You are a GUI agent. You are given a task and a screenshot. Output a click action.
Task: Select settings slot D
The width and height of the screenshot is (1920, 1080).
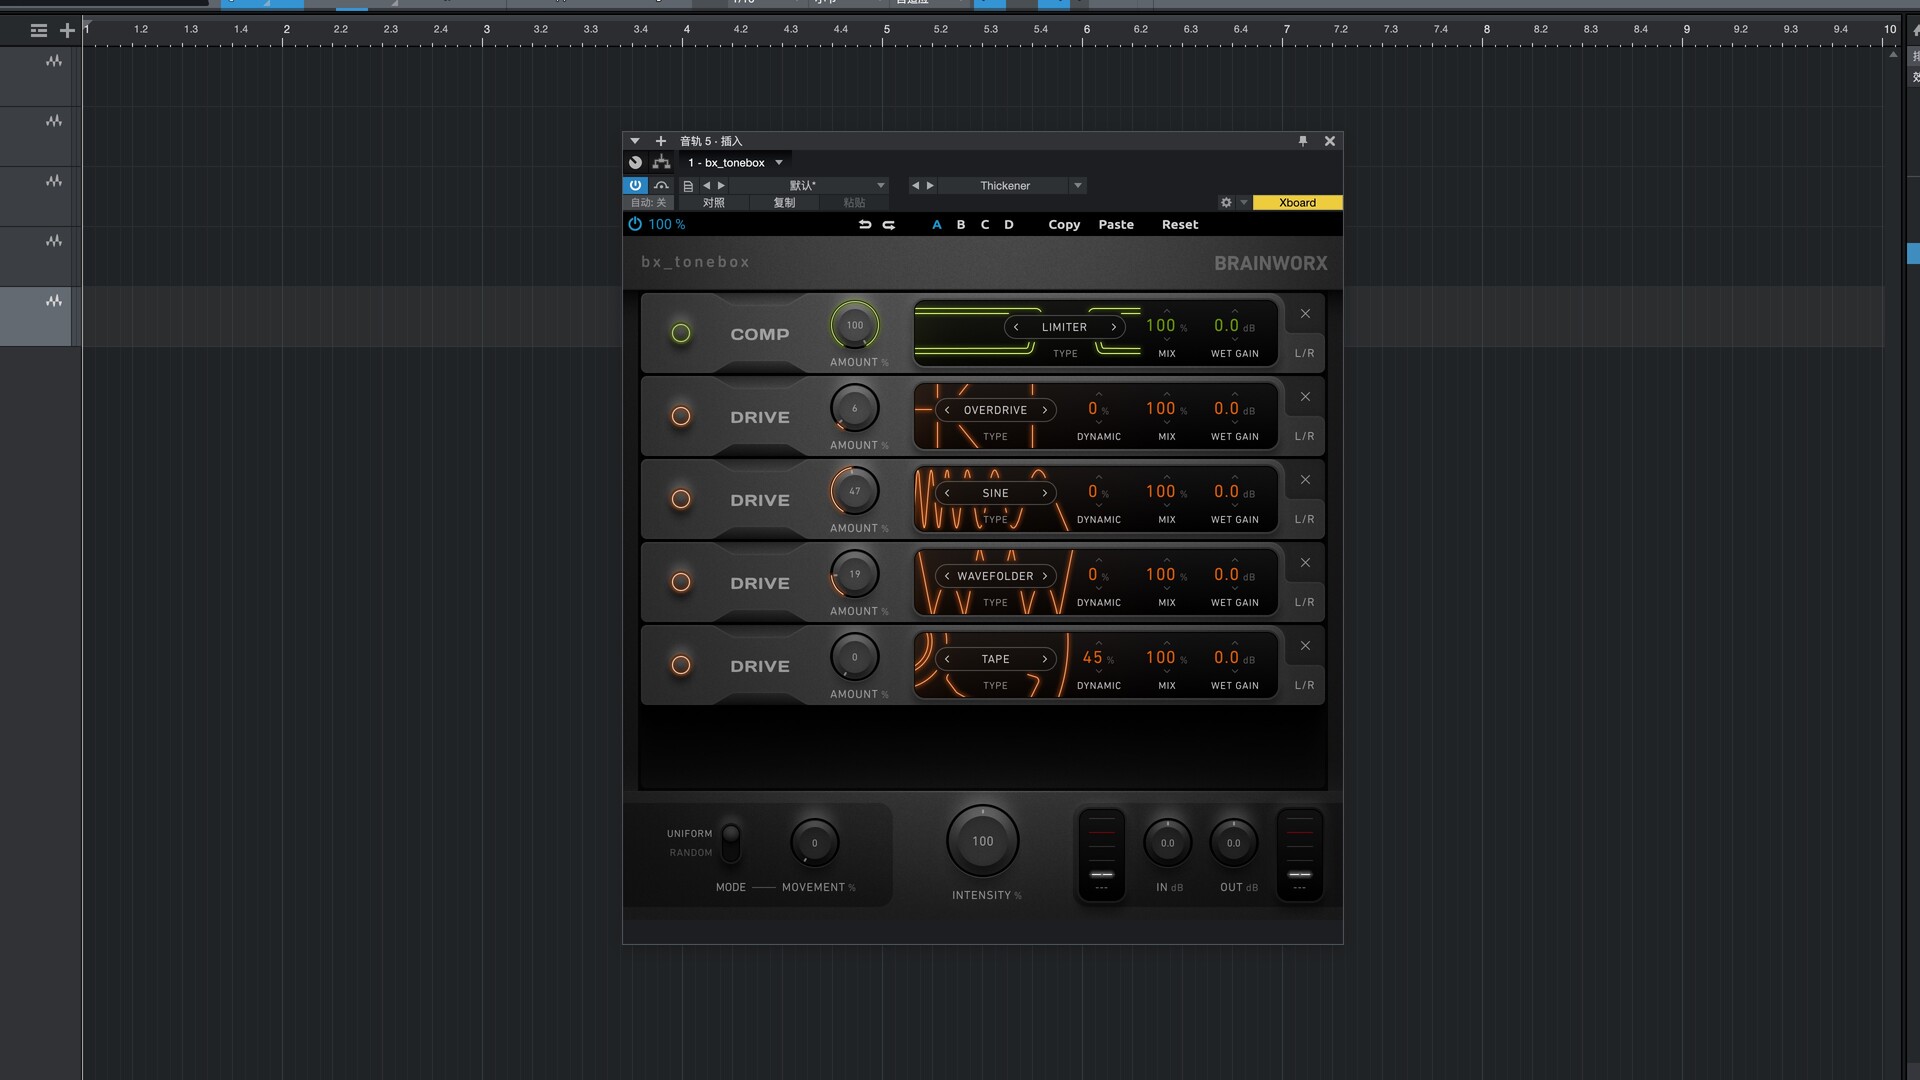coord(1009,225)
